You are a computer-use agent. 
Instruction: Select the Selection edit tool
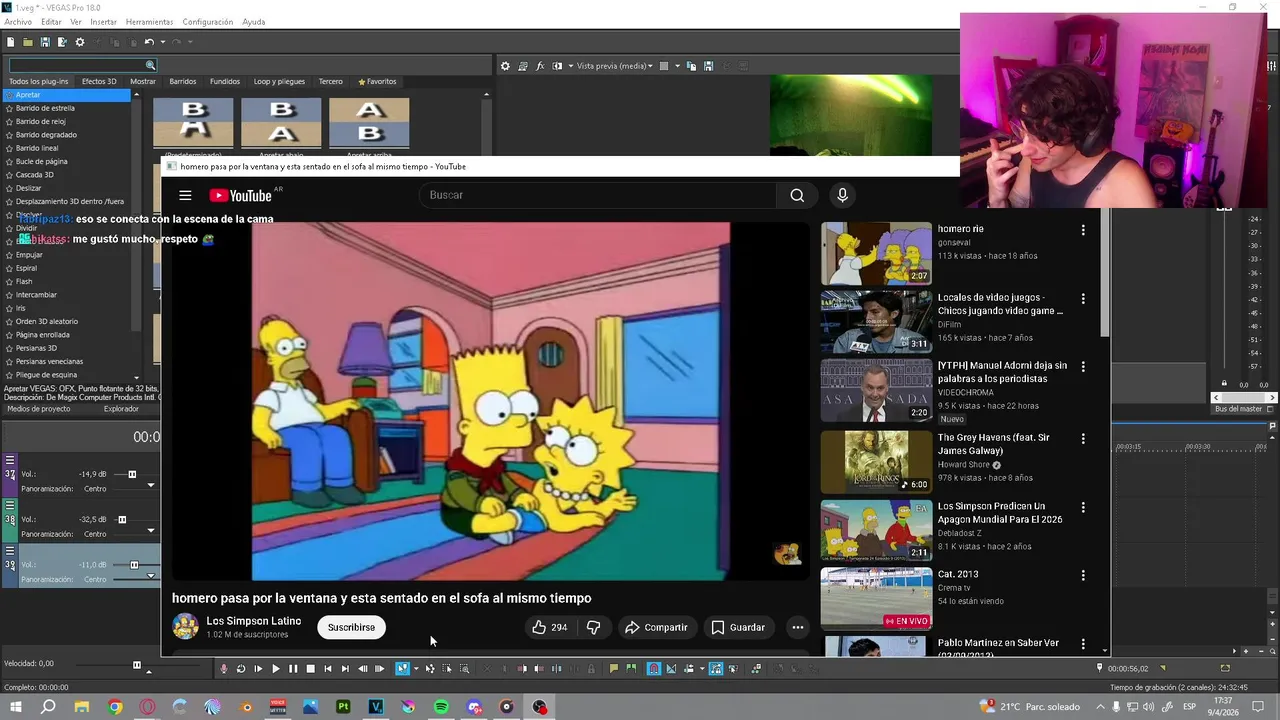coord(447,669)
